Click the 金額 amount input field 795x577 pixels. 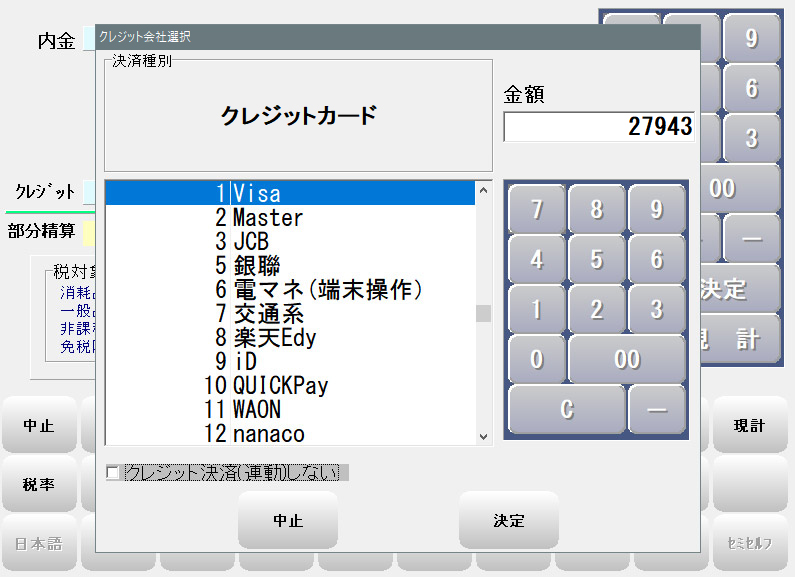tap(598, 127)
